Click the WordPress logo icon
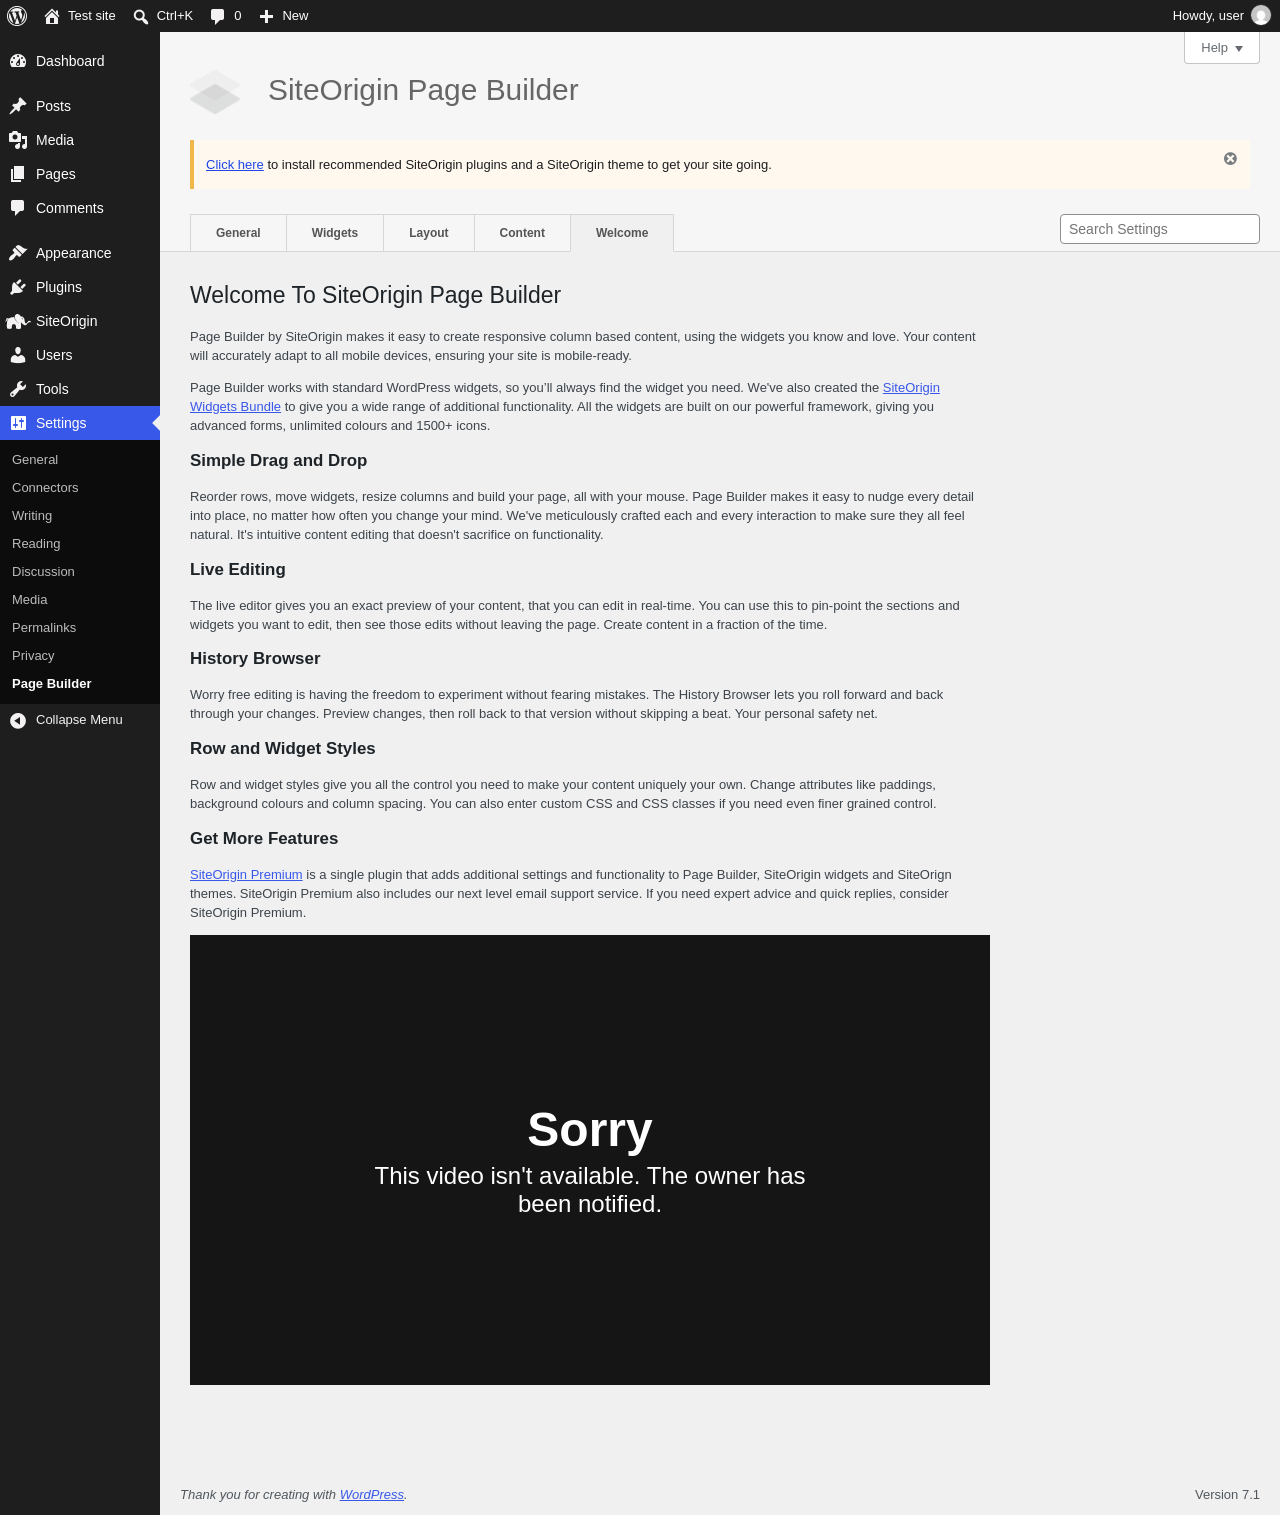 pos(17,16)
